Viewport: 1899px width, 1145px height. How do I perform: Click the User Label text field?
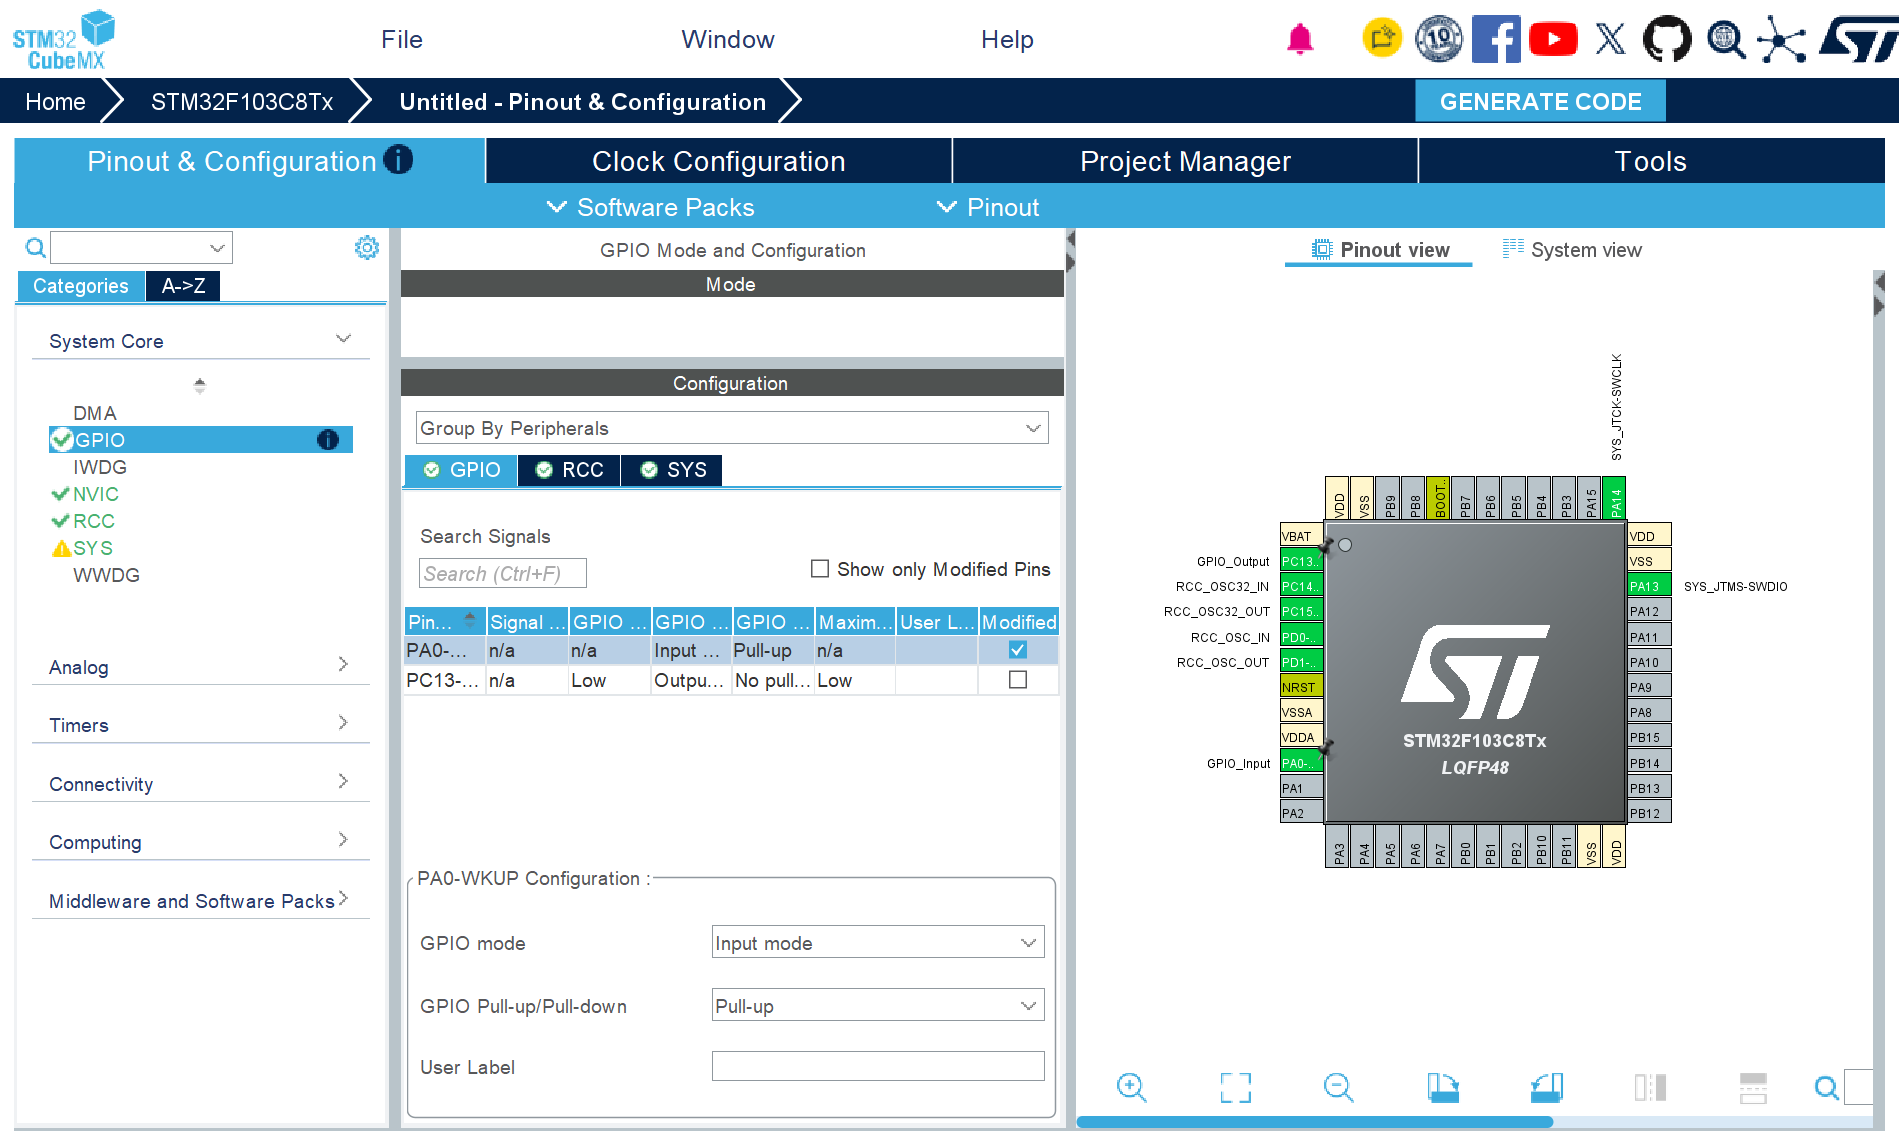(x=878, y=1066)
